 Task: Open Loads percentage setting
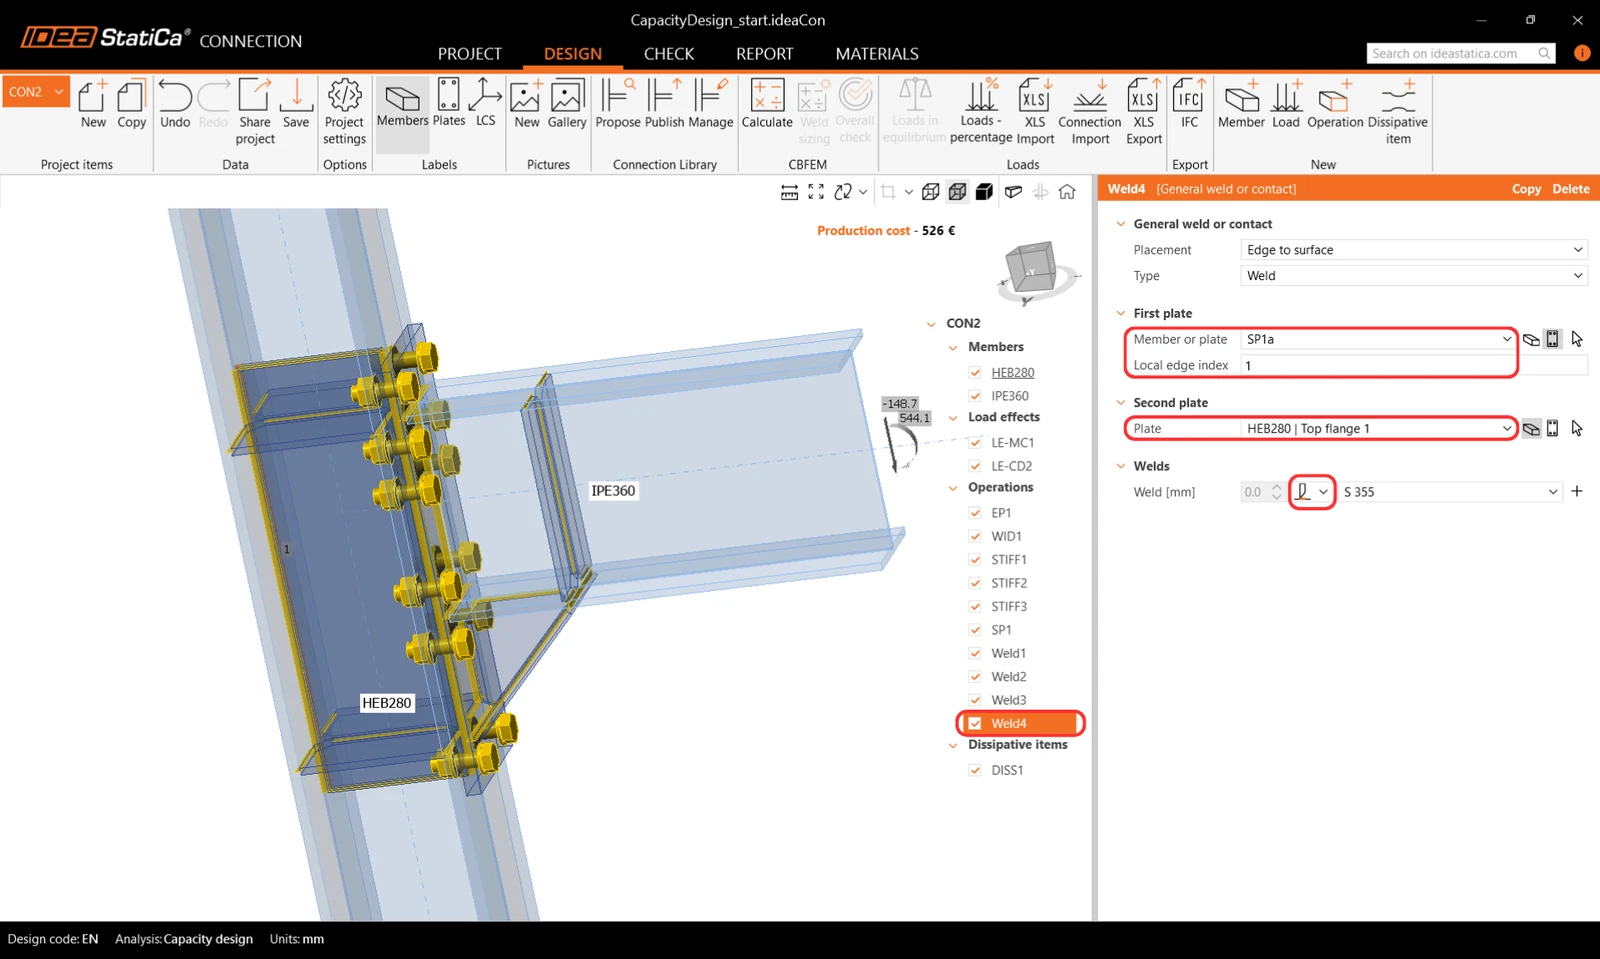pyautogui.click(x=981, y=112)
